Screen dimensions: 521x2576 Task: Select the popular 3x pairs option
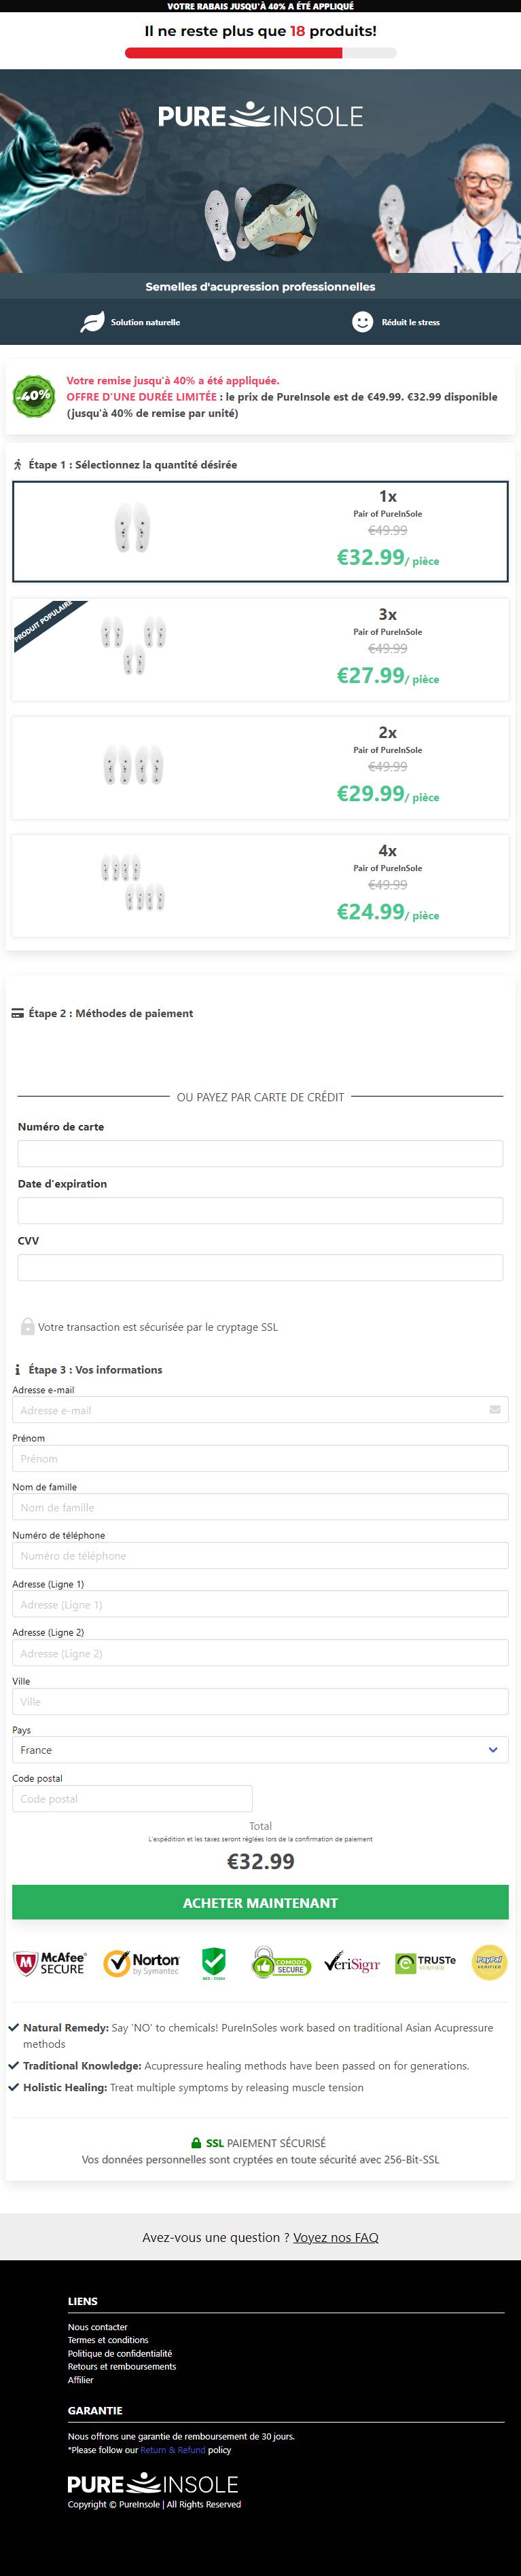pos(260,649)
